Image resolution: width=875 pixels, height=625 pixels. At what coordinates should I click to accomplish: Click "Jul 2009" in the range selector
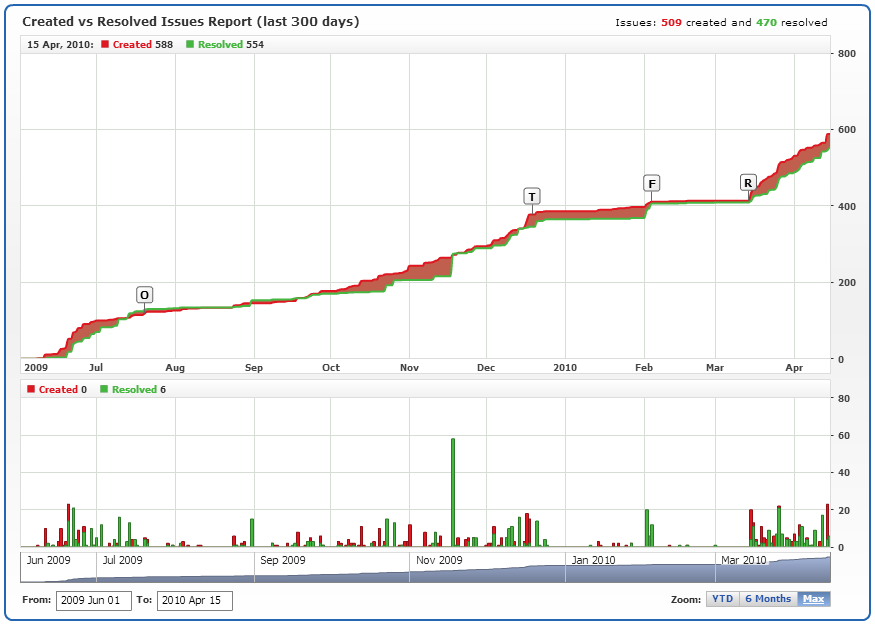click(123, 560)
